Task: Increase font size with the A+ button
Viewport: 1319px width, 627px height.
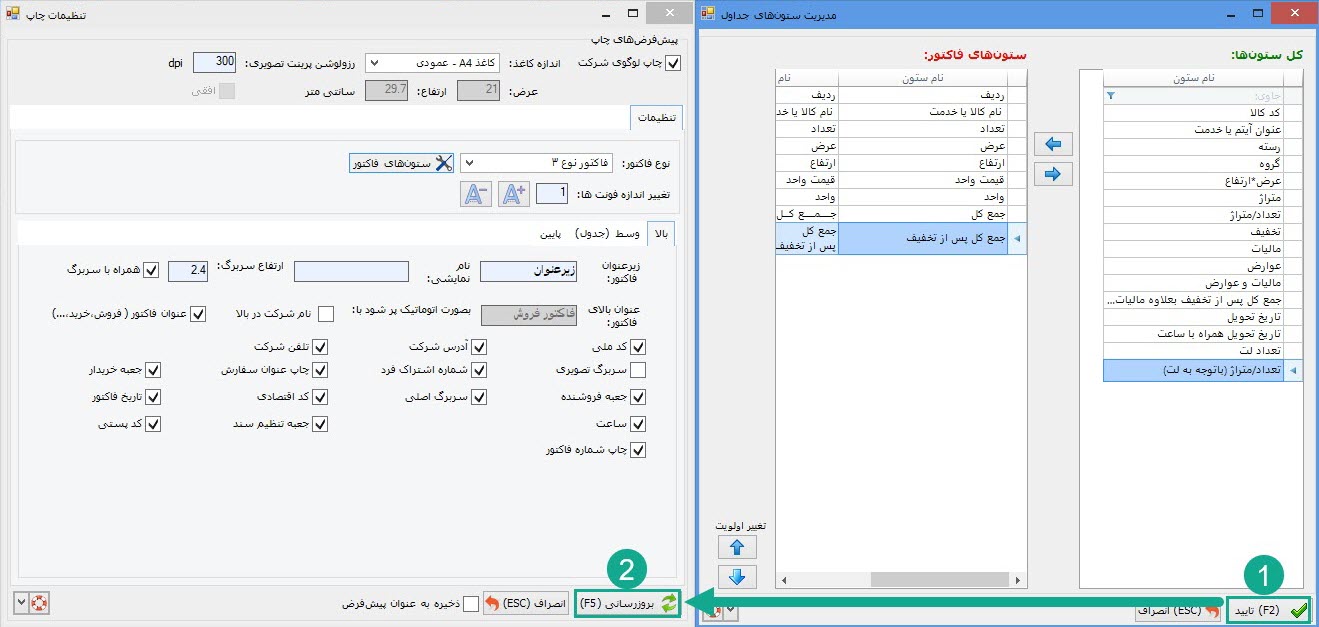Action: 513,194
